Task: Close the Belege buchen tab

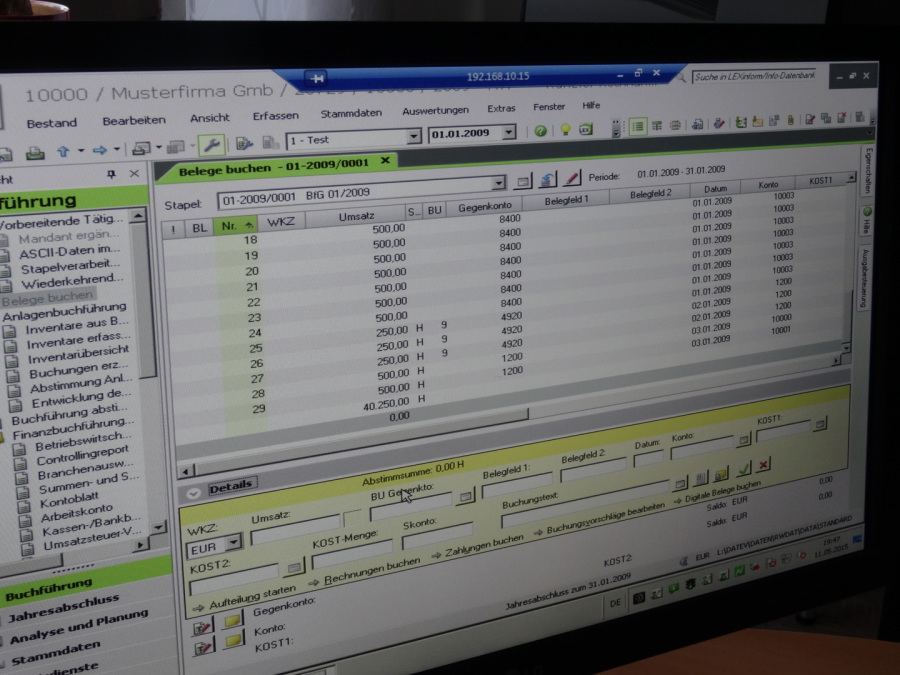Action: 385,161
